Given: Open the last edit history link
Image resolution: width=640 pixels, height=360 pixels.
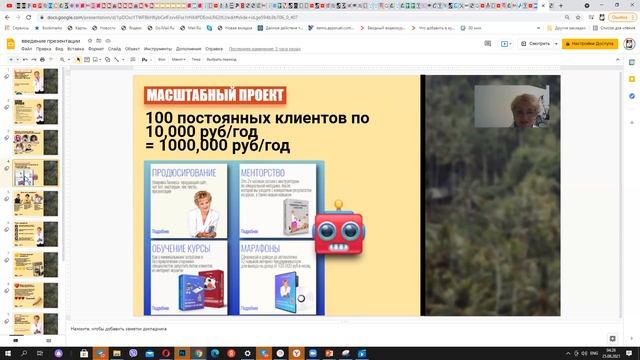Looking at the screenshot, I should 264,49.
